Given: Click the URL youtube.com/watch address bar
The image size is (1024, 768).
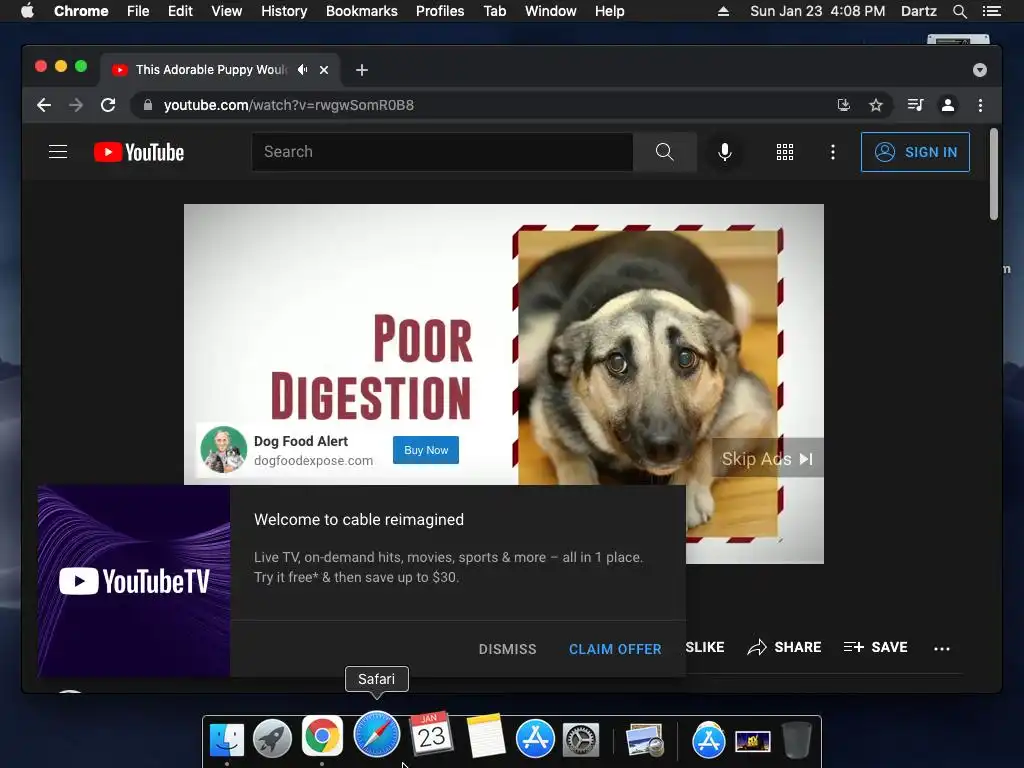Looking at the screenshot, I should pos(289,105).
